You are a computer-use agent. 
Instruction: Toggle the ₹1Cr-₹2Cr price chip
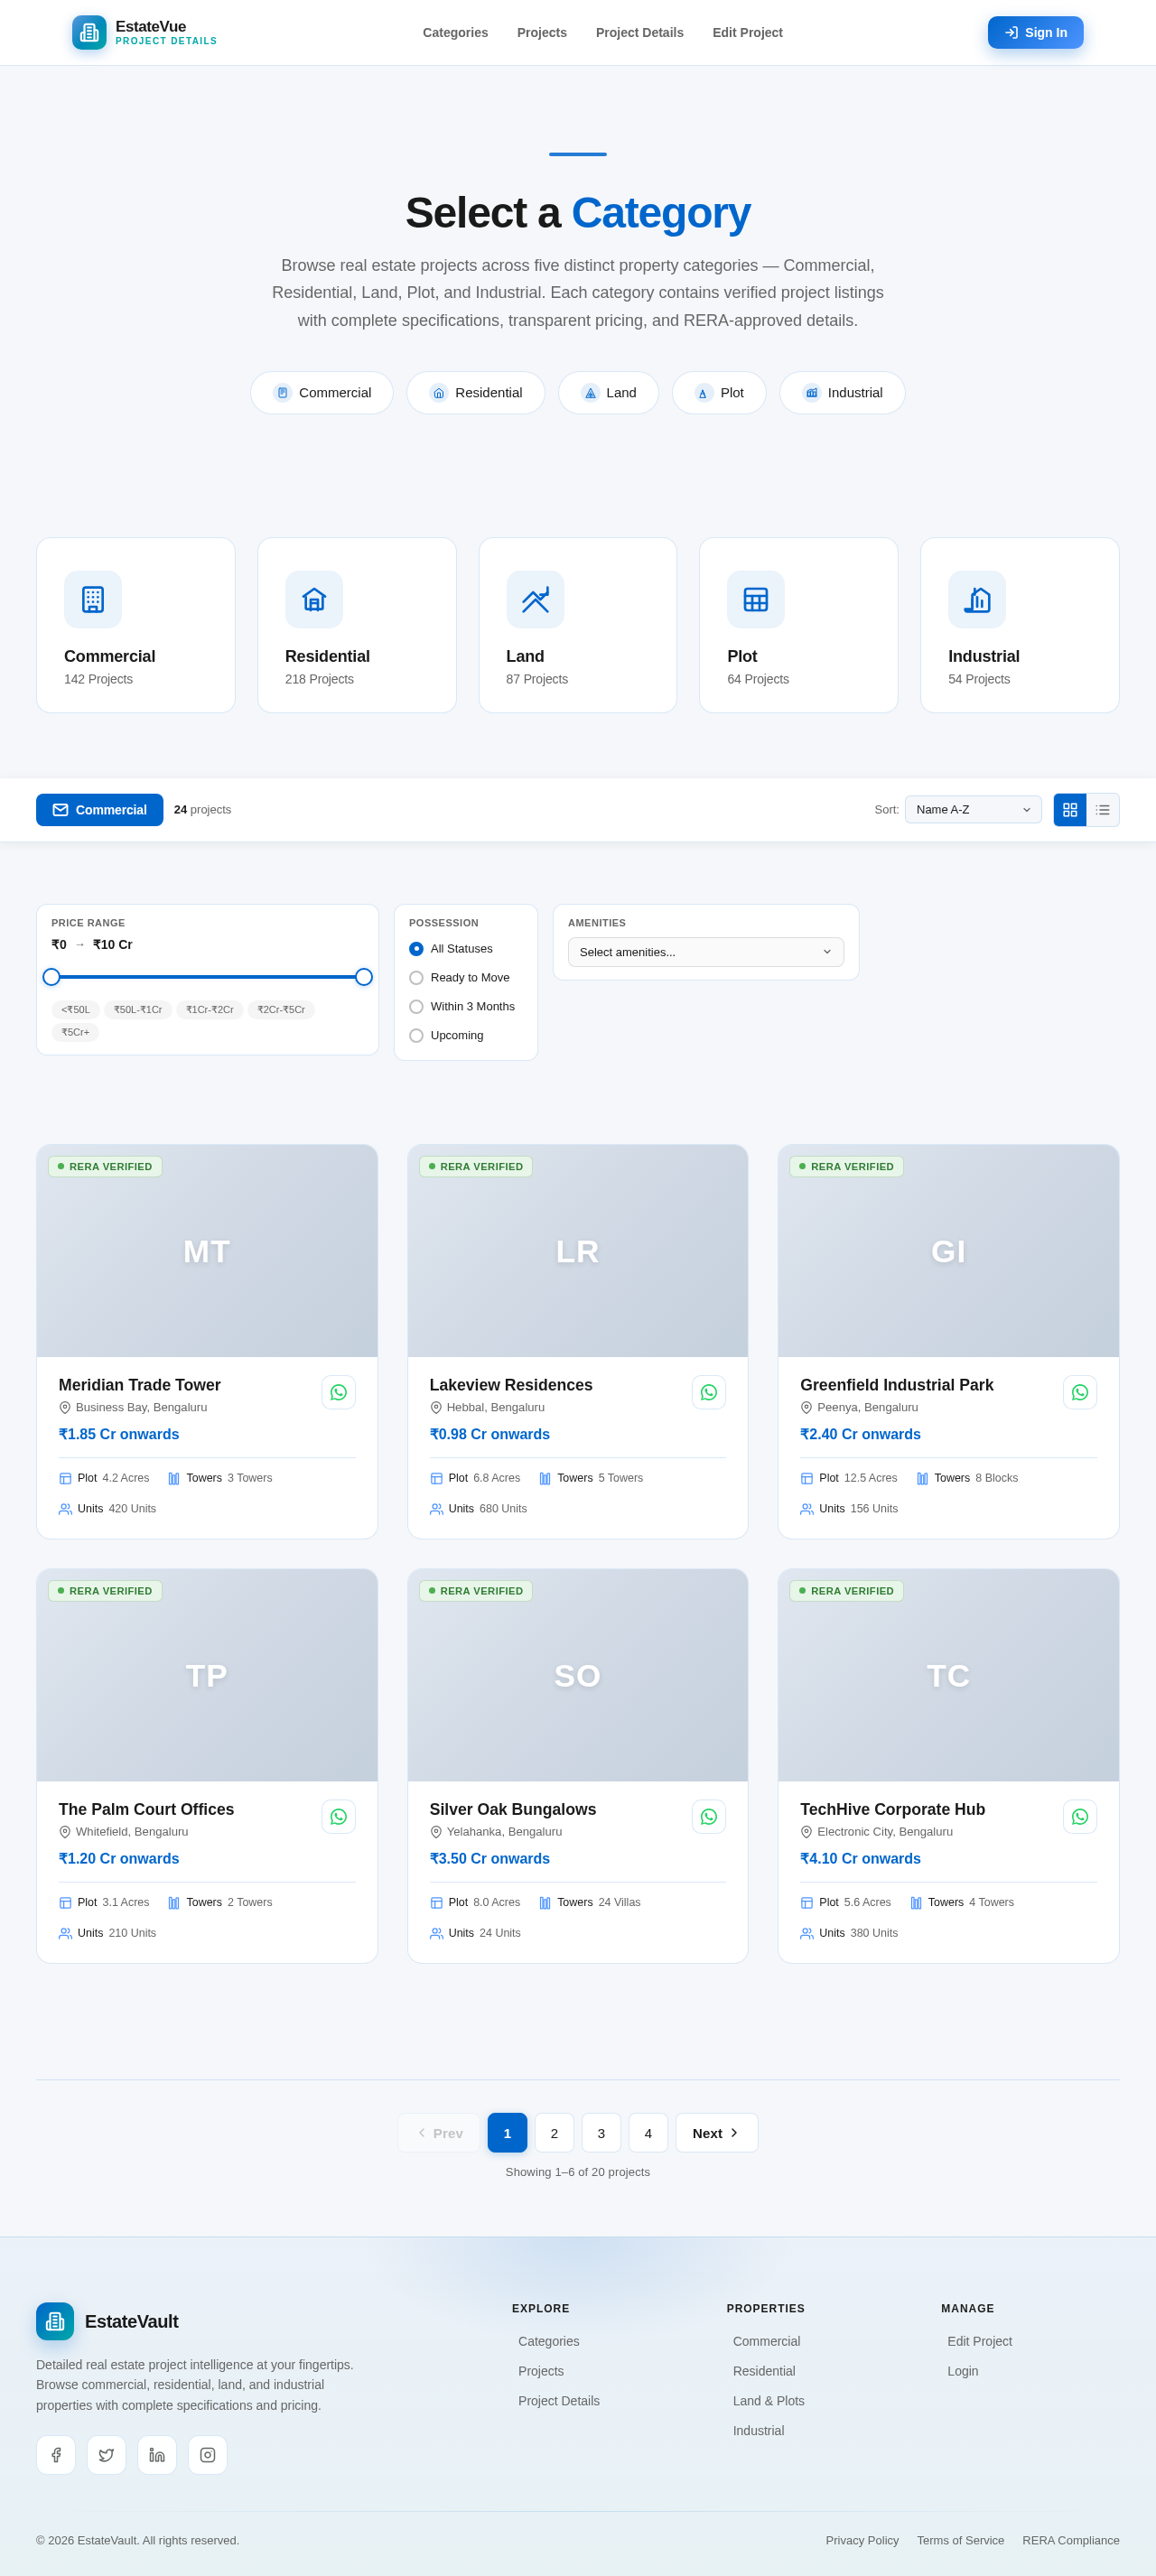pyautogui.click(x=210, y=1009)
